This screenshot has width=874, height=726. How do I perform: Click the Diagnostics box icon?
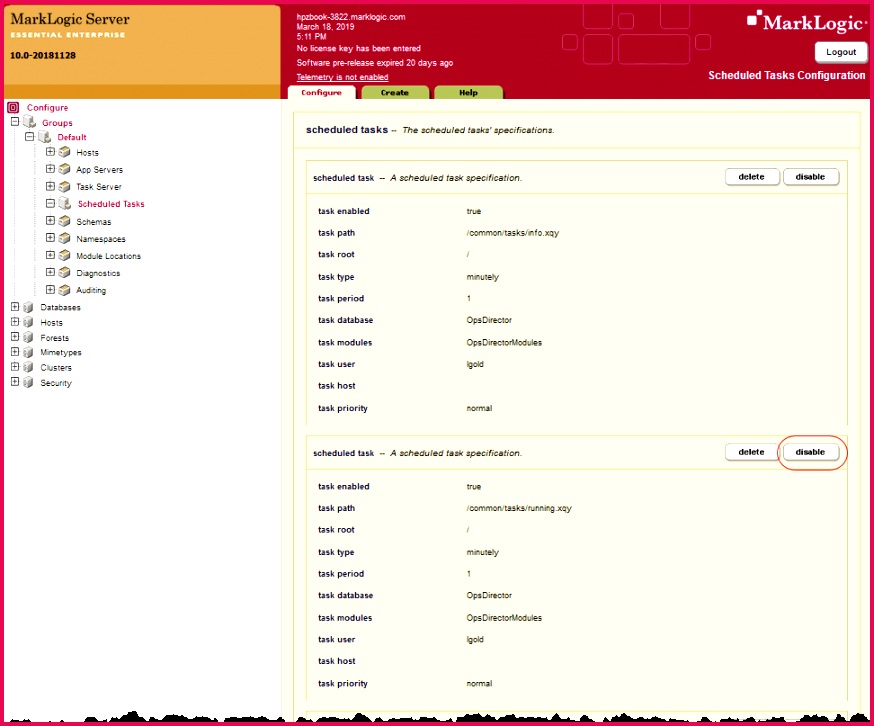coord(65,273)
